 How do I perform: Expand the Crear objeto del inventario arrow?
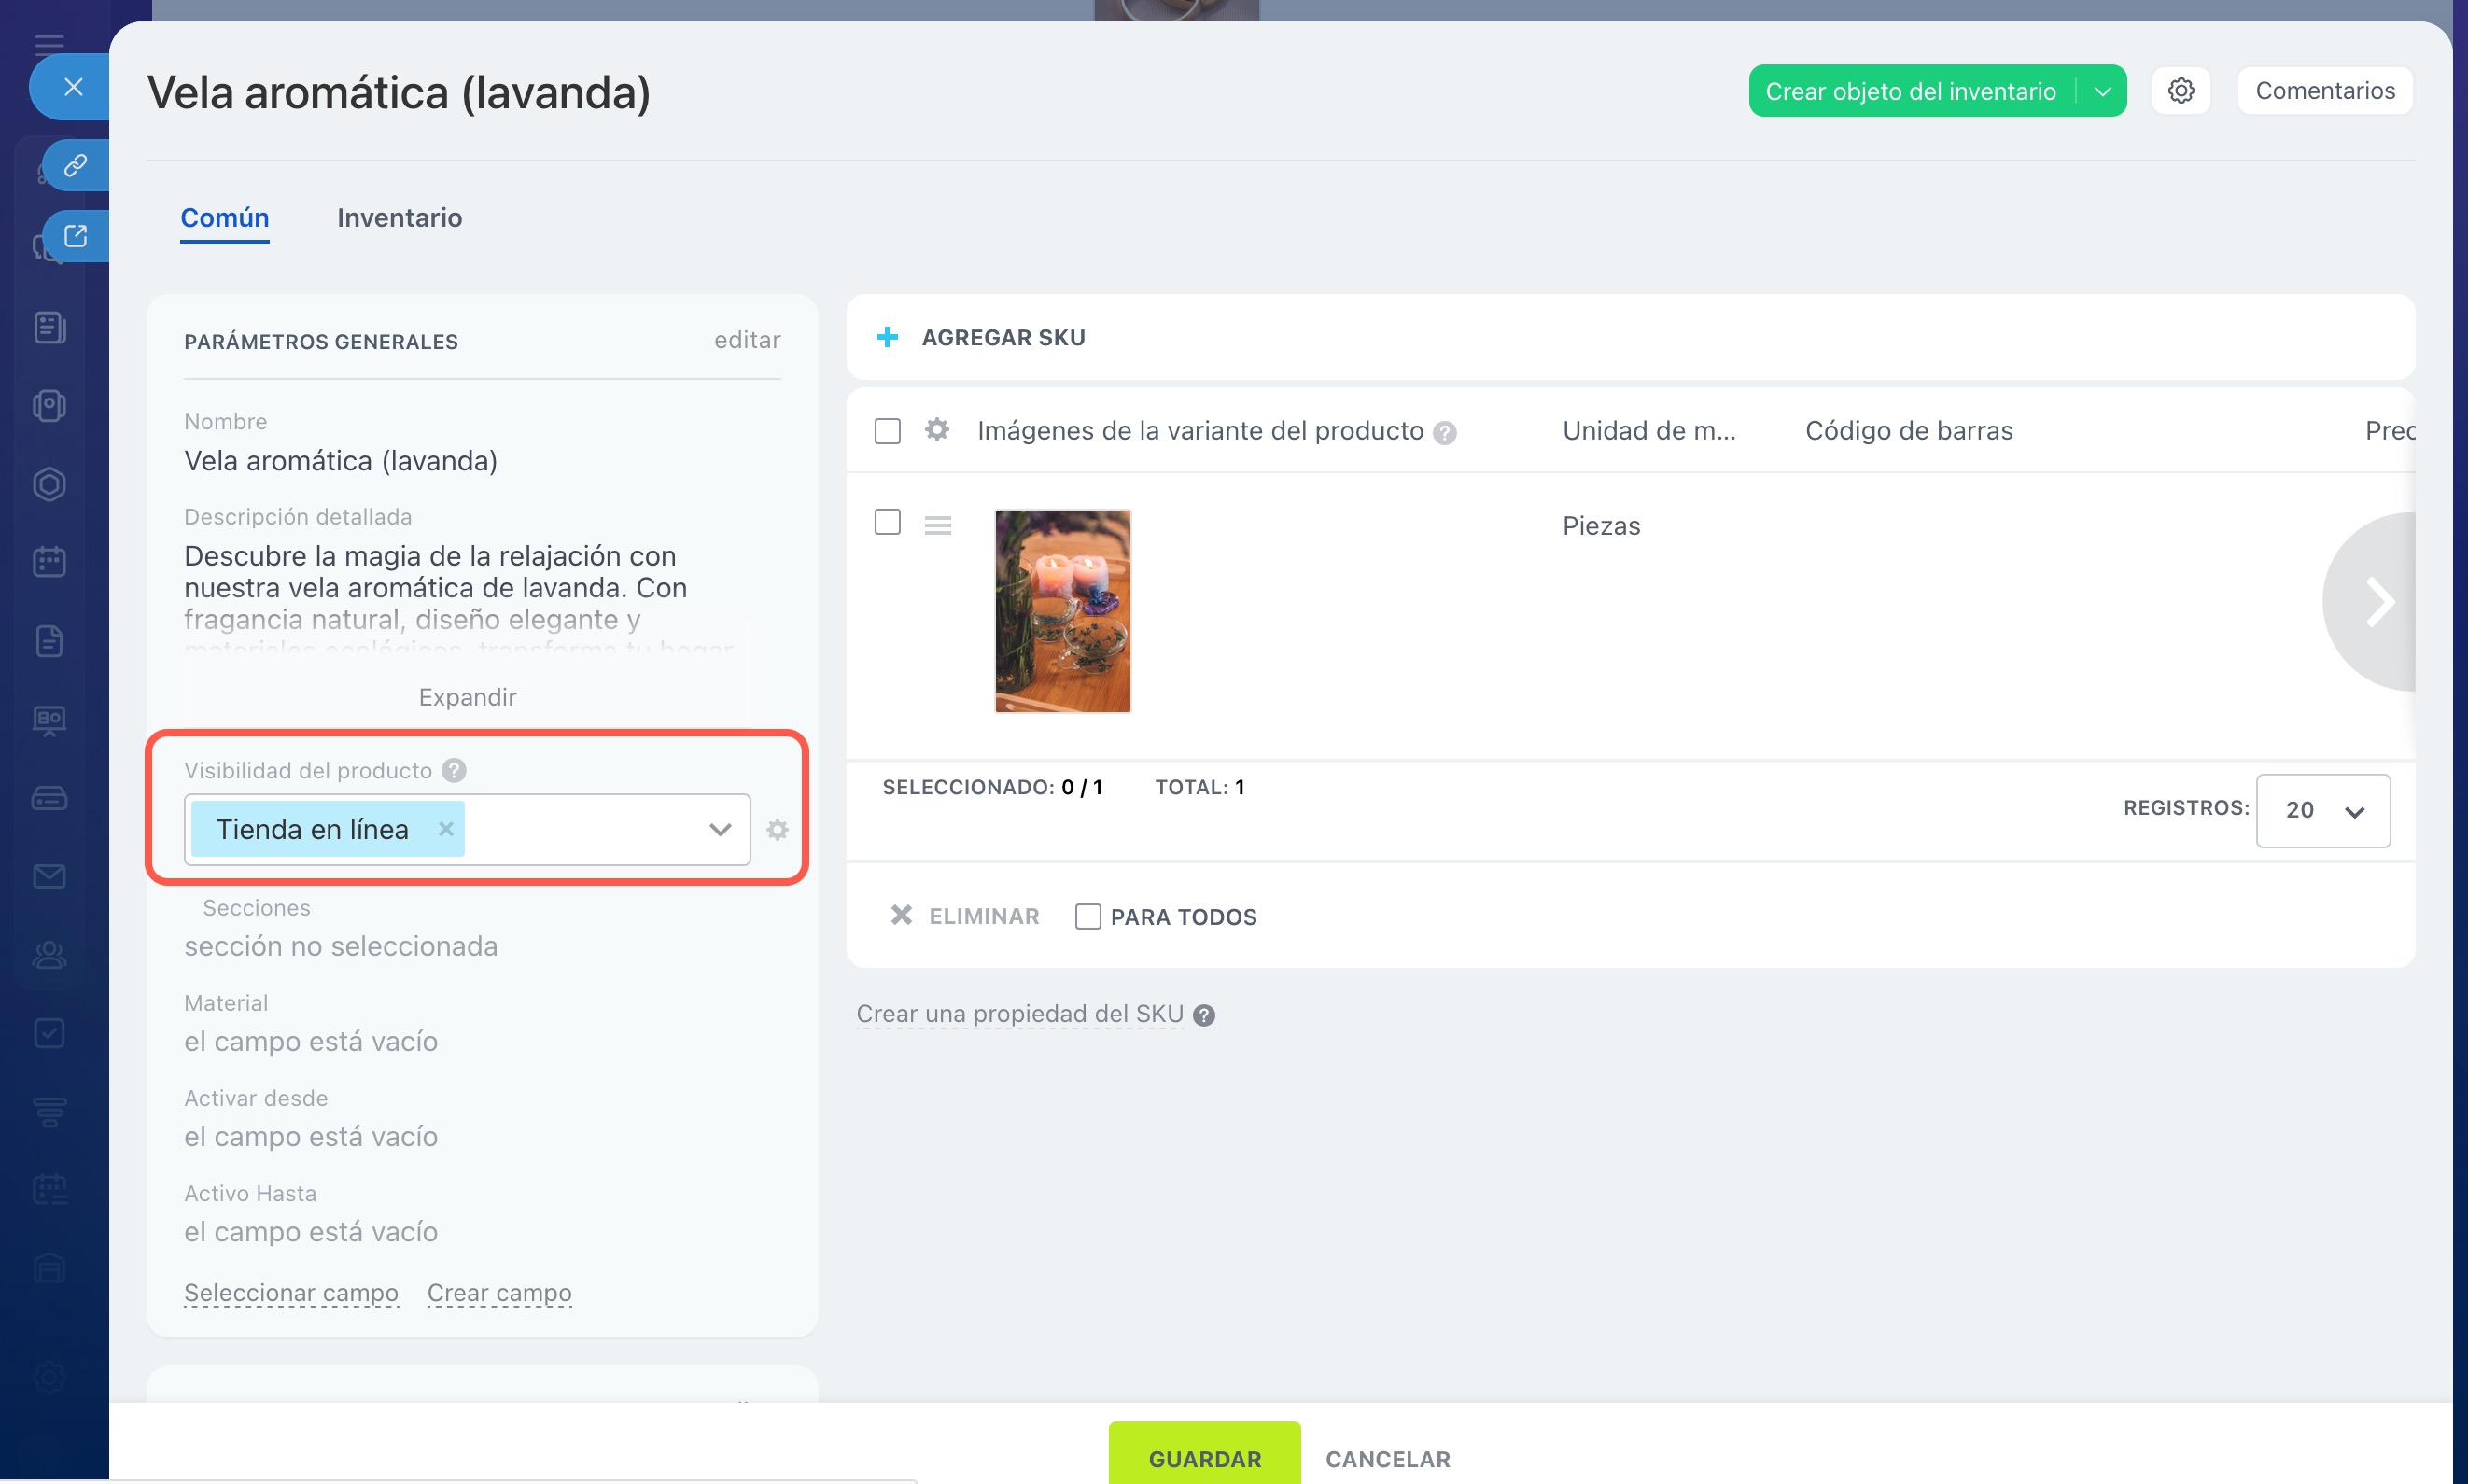pyautogui.click(x=2102, y=91)
